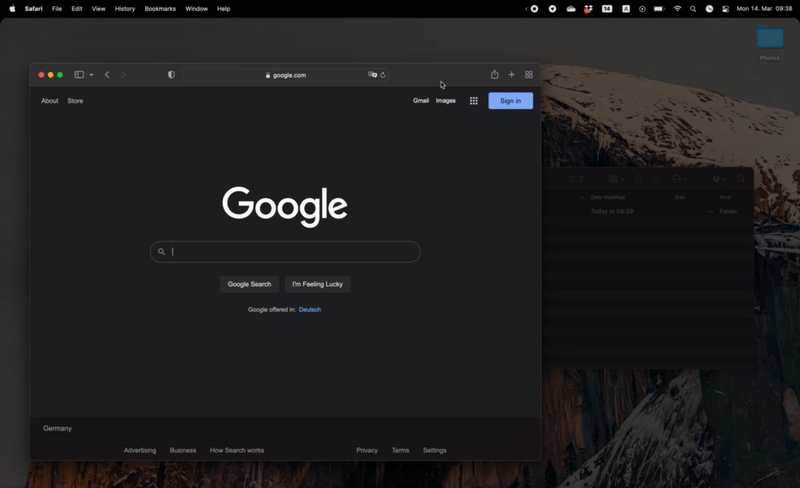800x488 pixels.
Task: Click the google.com address bar
Action: point(286,75)
